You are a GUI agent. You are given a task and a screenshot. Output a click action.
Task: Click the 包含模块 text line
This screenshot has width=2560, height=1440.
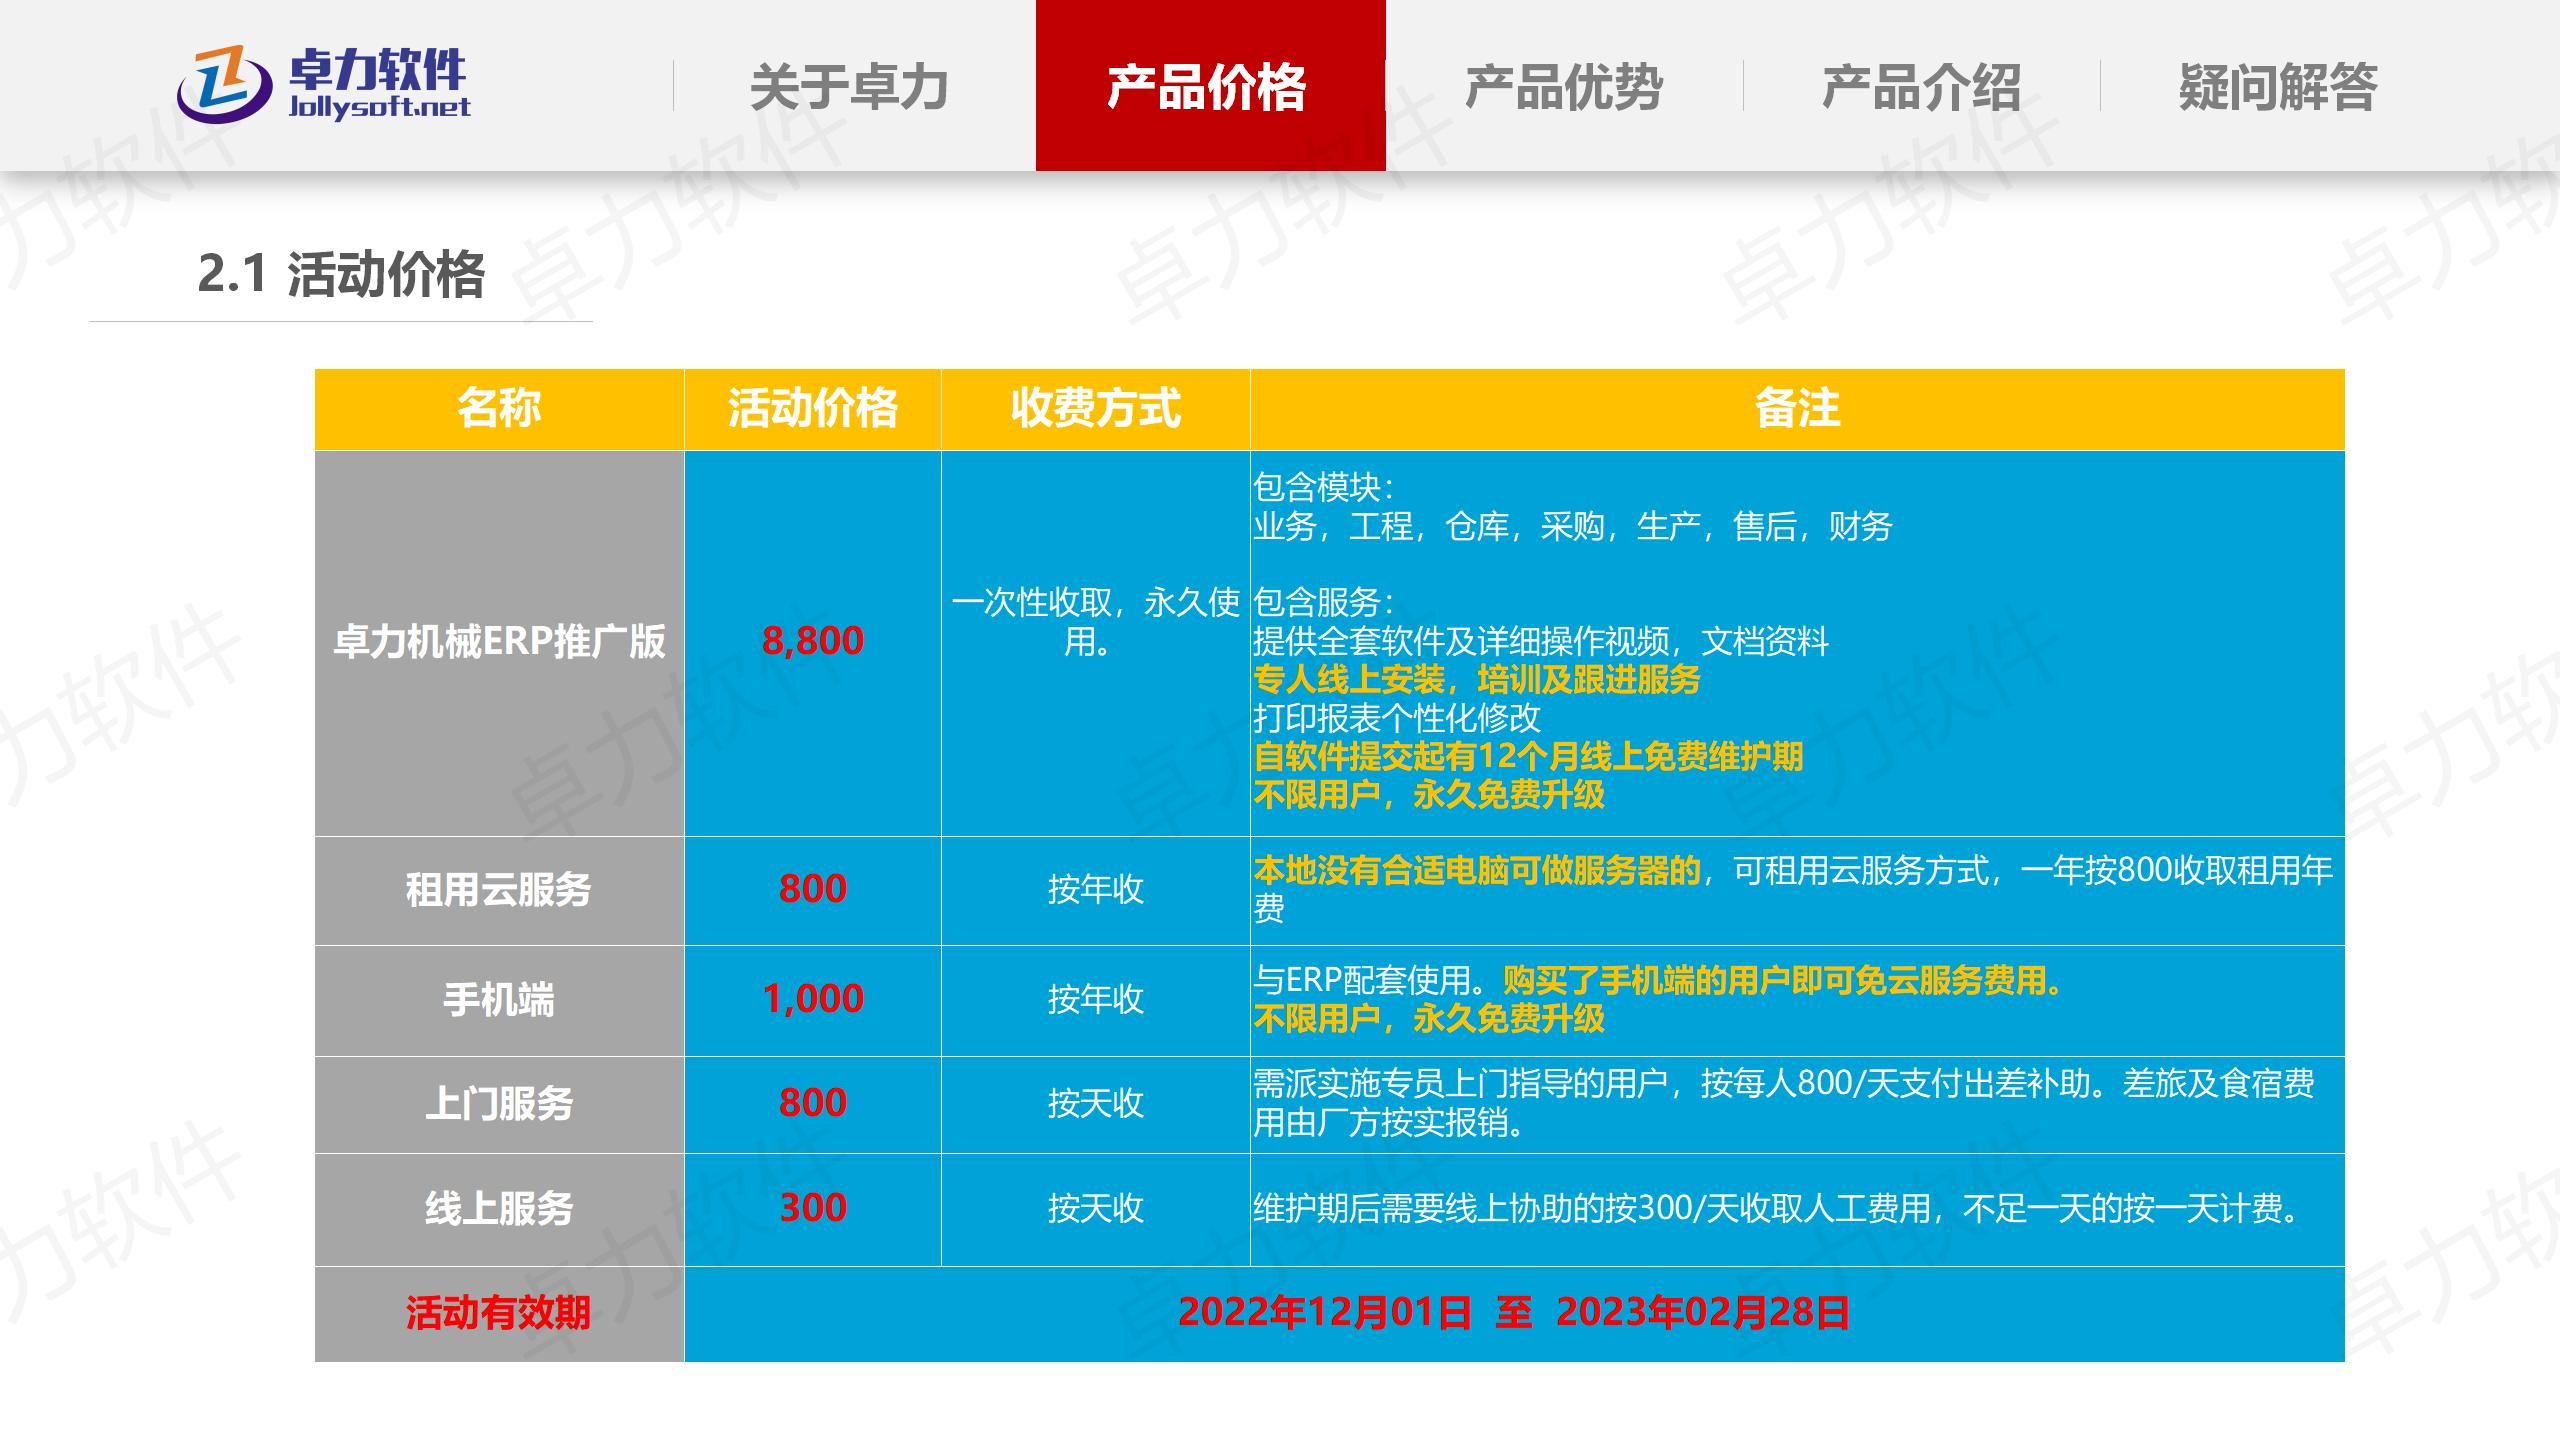tap(1324, 488)
